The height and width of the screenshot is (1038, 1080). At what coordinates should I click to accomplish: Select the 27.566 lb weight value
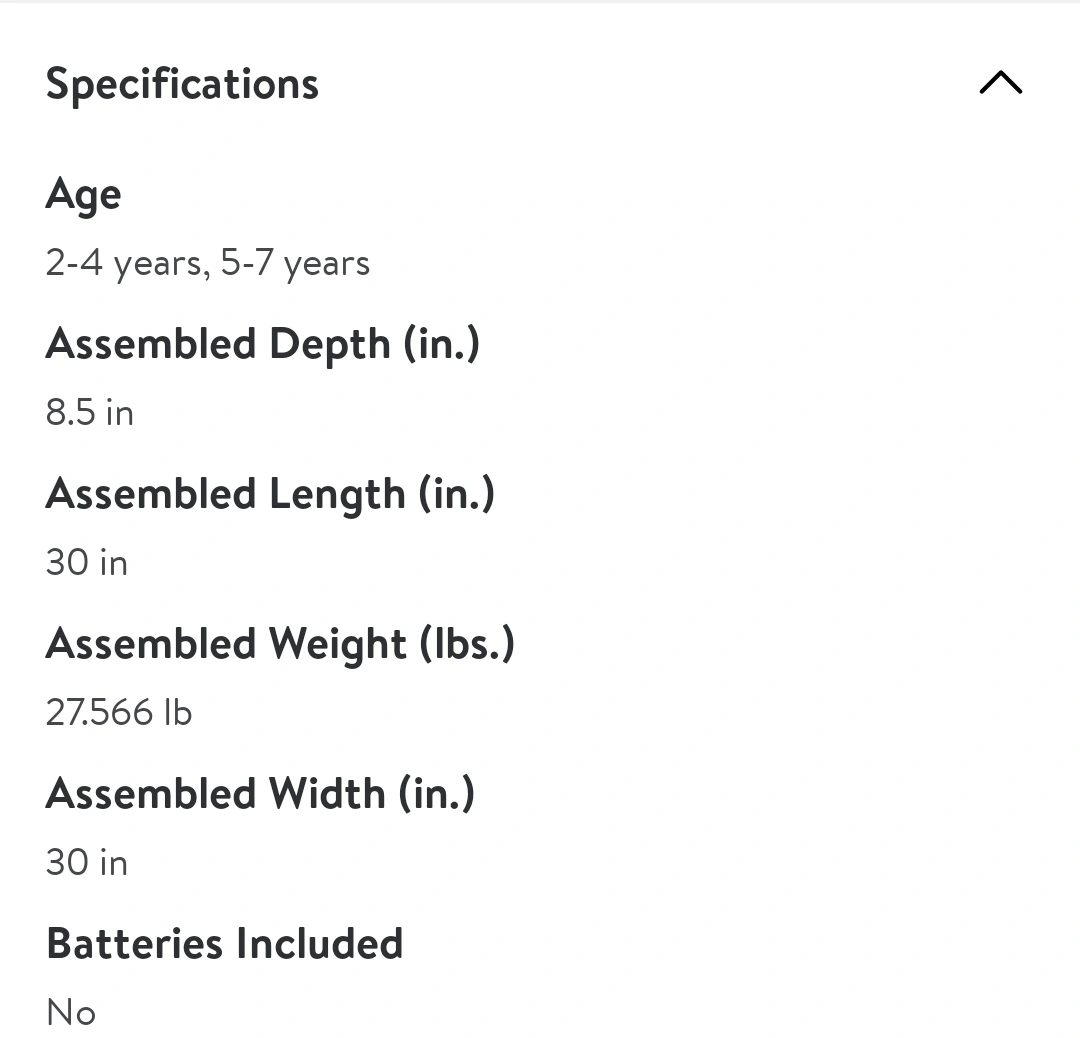[118, 712]
